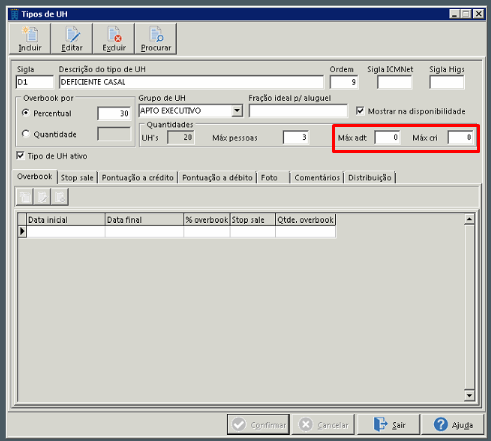Screen dimensions: 491x441
Task: Click the grid scrollbar down arrow
Action: pyautogui.click(x=469, y=395)
